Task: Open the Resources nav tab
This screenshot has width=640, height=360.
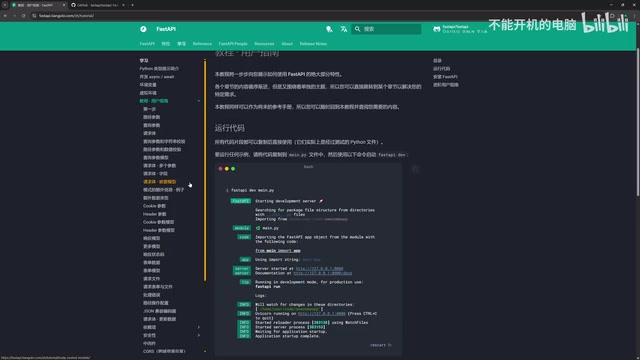Action: tap(264, 44)
